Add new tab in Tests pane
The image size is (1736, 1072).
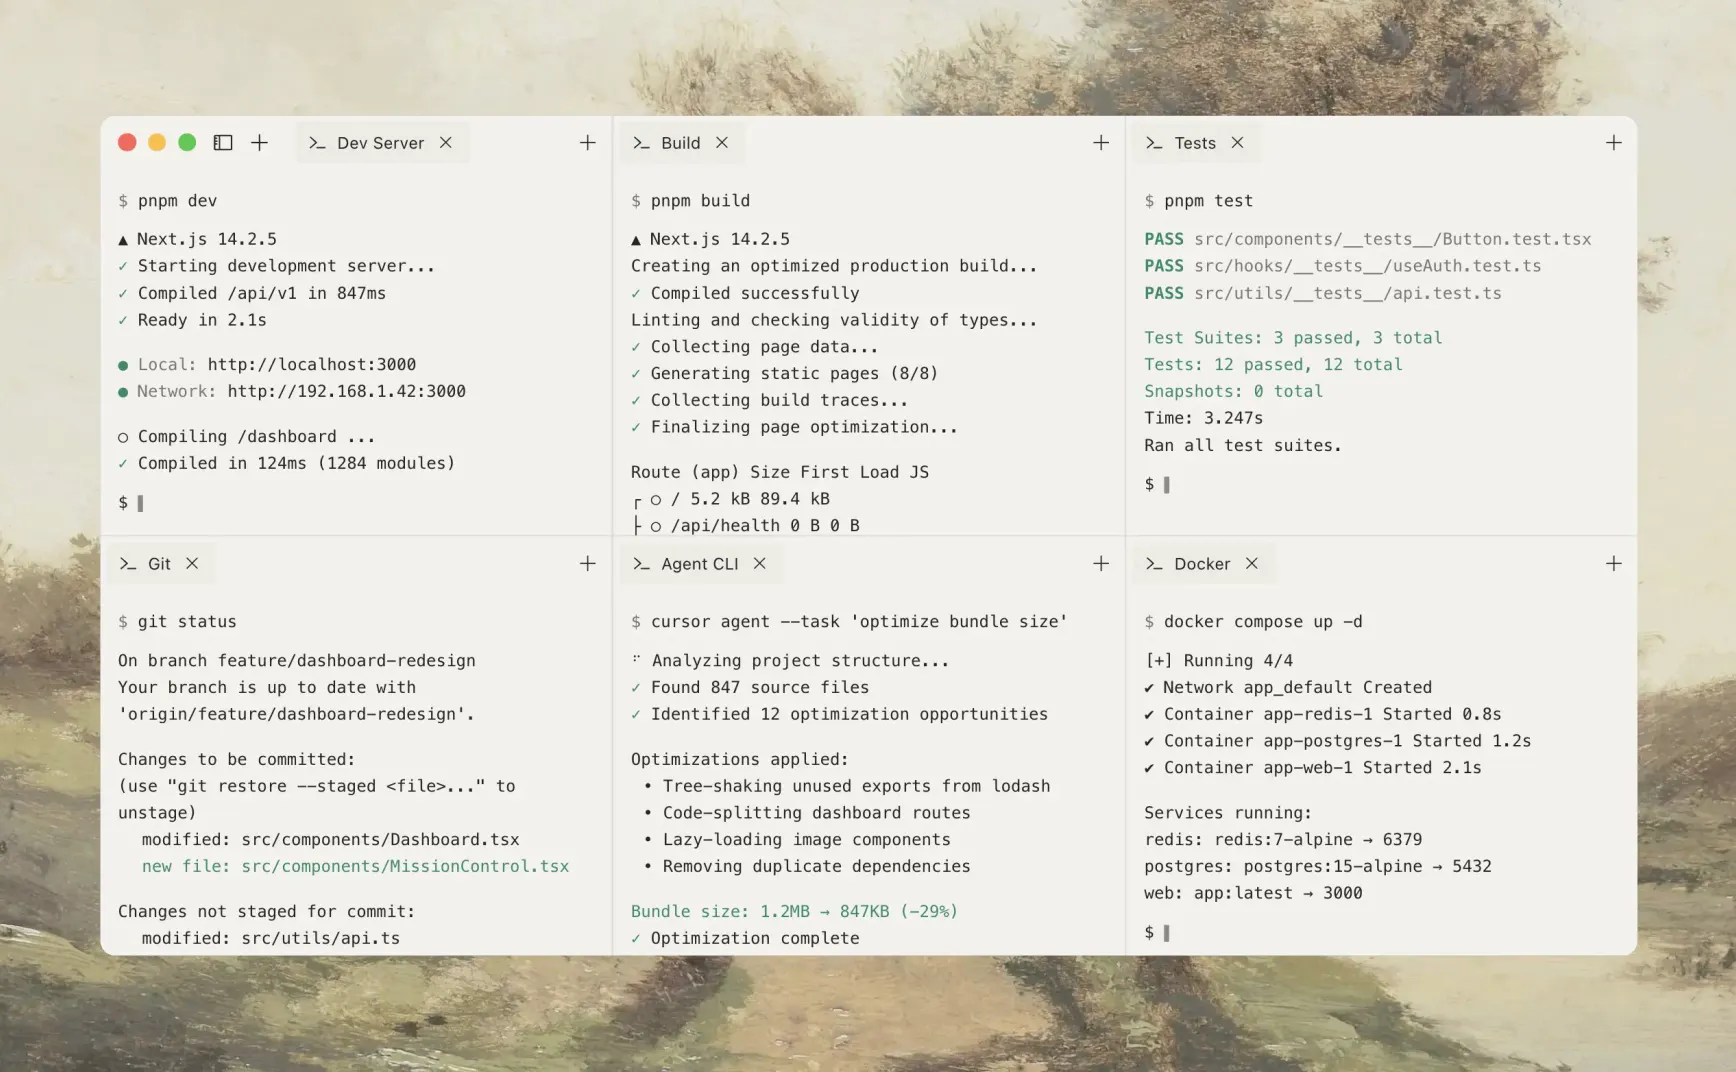(x=1613, y=143)
